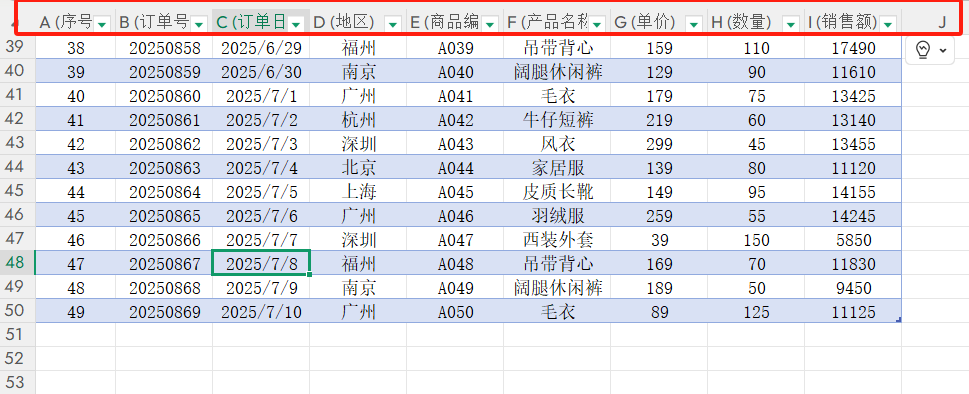The width and height of the screenshot is (969, 394).
Task: Select product code A047
Action: 455,240
